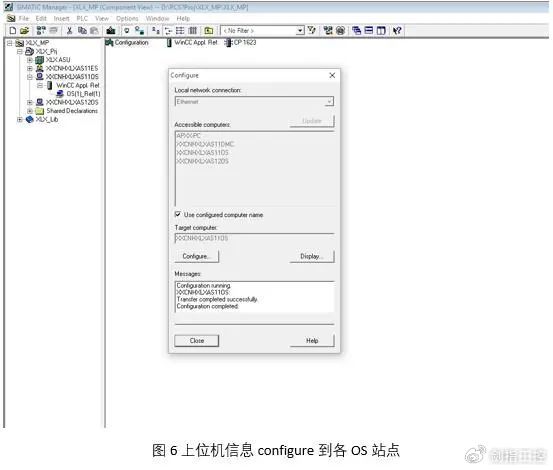The image size is (553, 470).
Task: Collapse WinCC Appl. Ref. tree node
Action: click(x=40, y=85)
